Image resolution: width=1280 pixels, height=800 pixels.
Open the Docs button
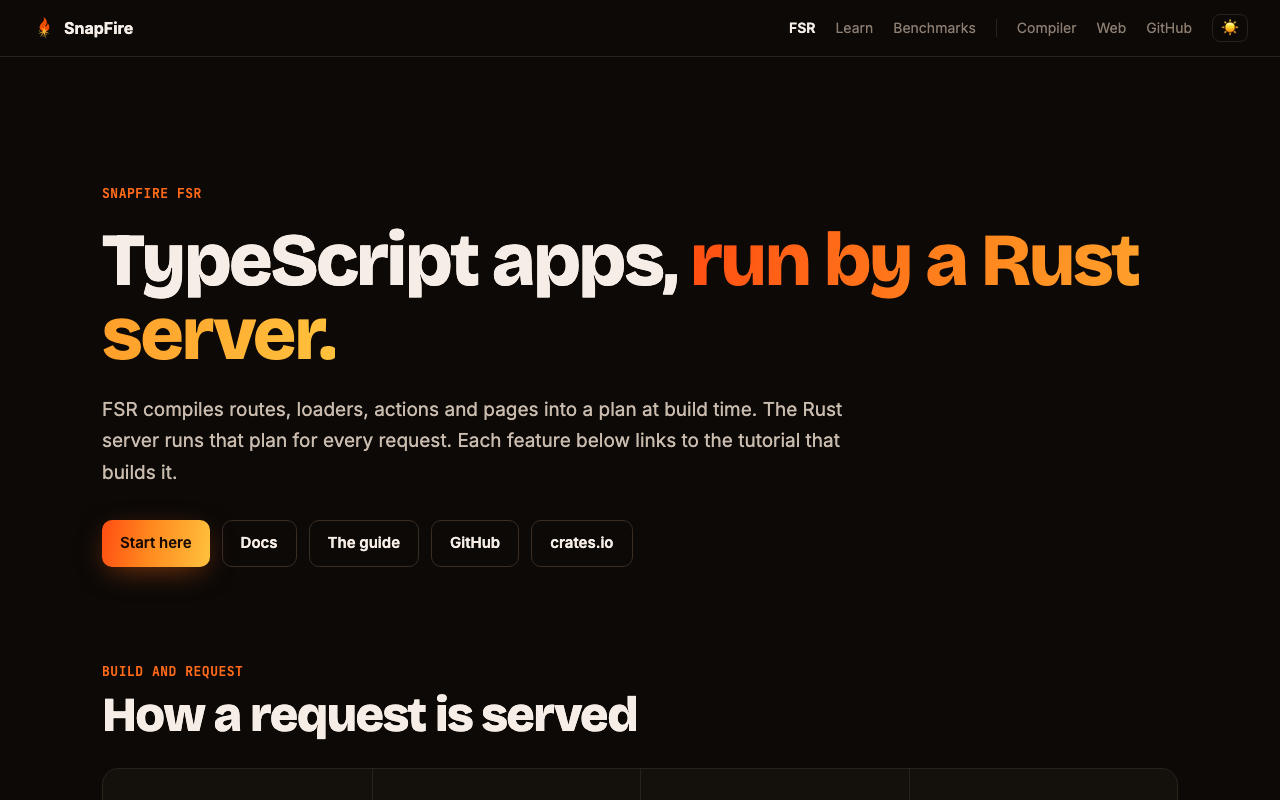tap(259, 543)
